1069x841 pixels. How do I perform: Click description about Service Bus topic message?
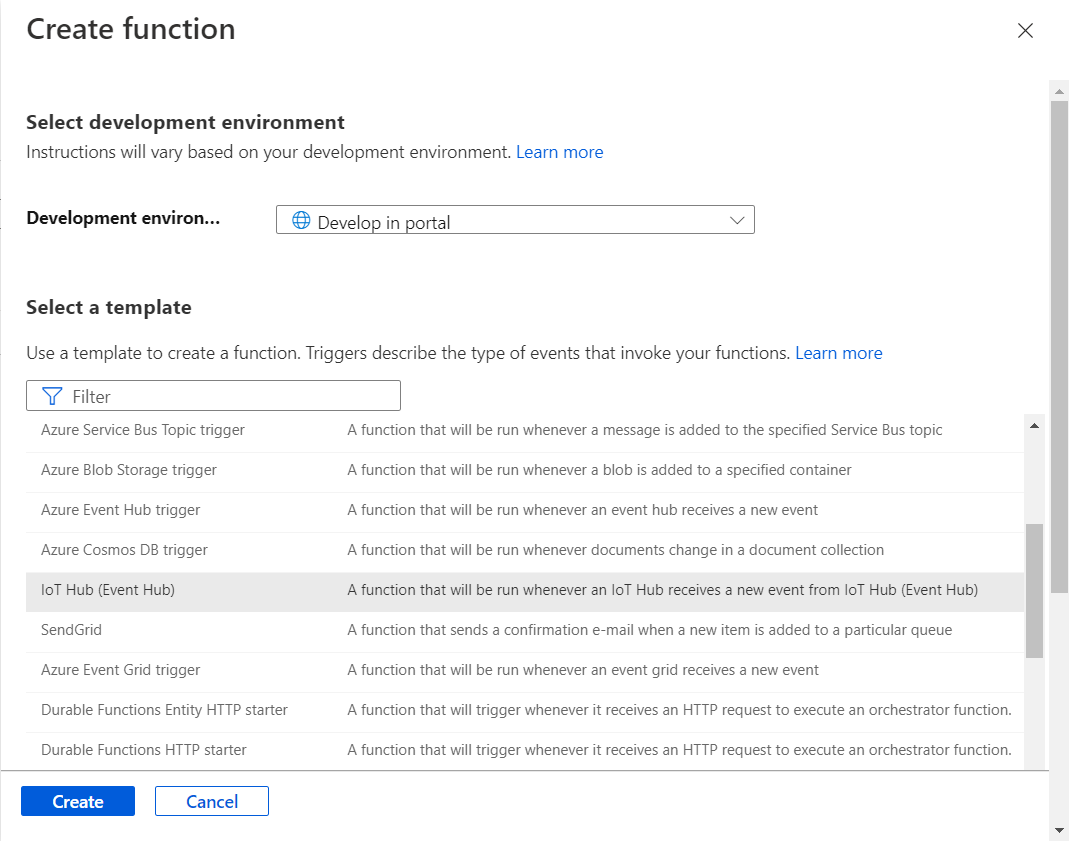pos(645,430)
